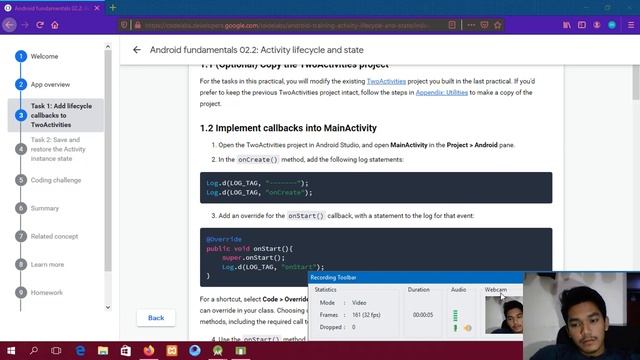The image size is (640, 360).
Task: Open Windows taskbar search
Action: coord(34,351)
